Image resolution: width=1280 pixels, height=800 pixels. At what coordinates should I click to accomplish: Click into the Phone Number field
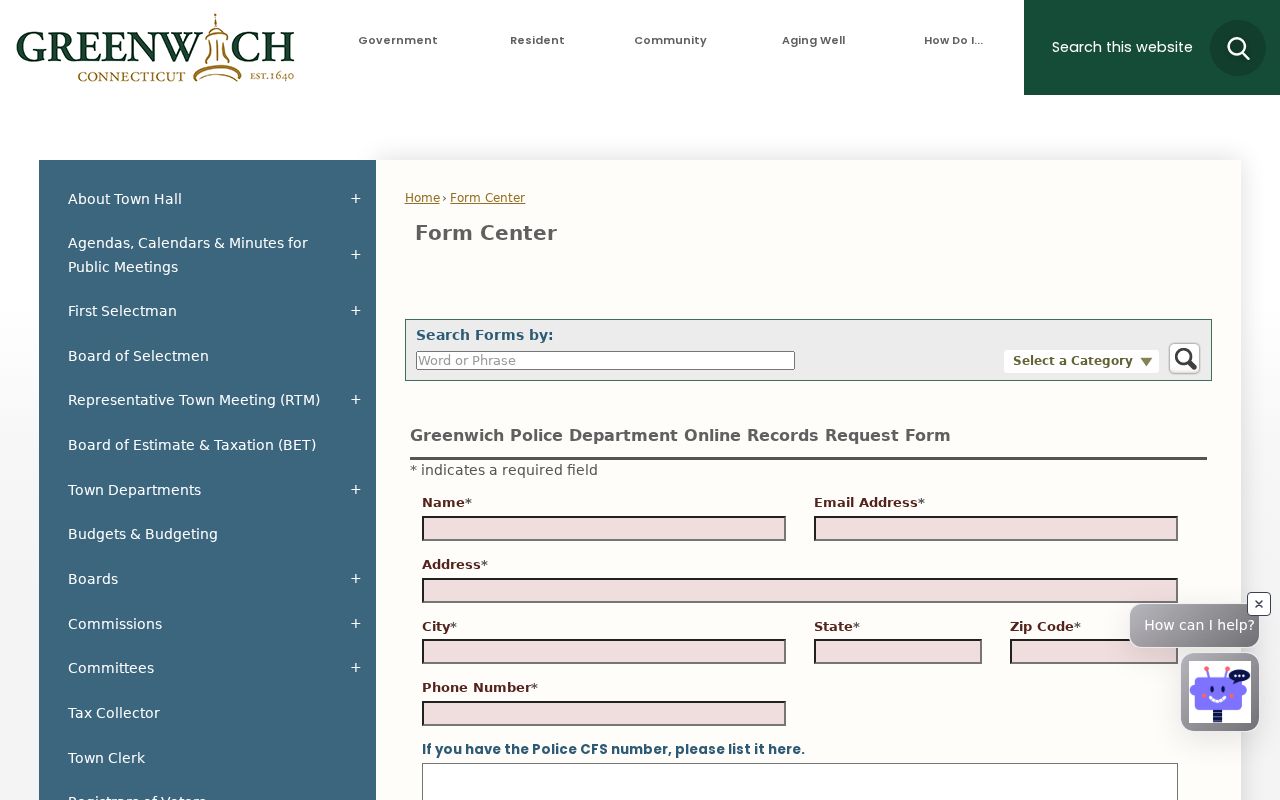coord(604,713)
